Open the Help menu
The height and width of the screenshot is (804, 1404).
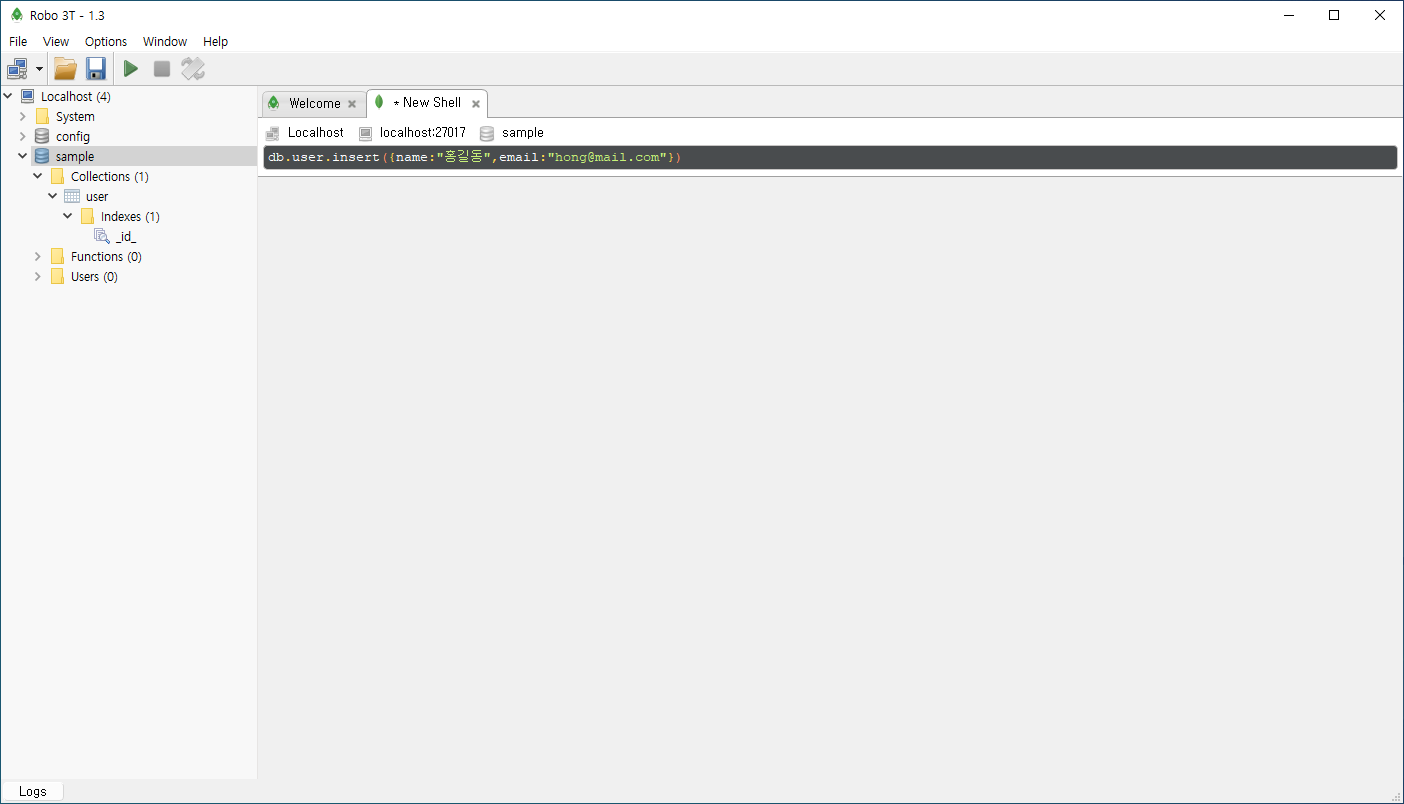216,41
